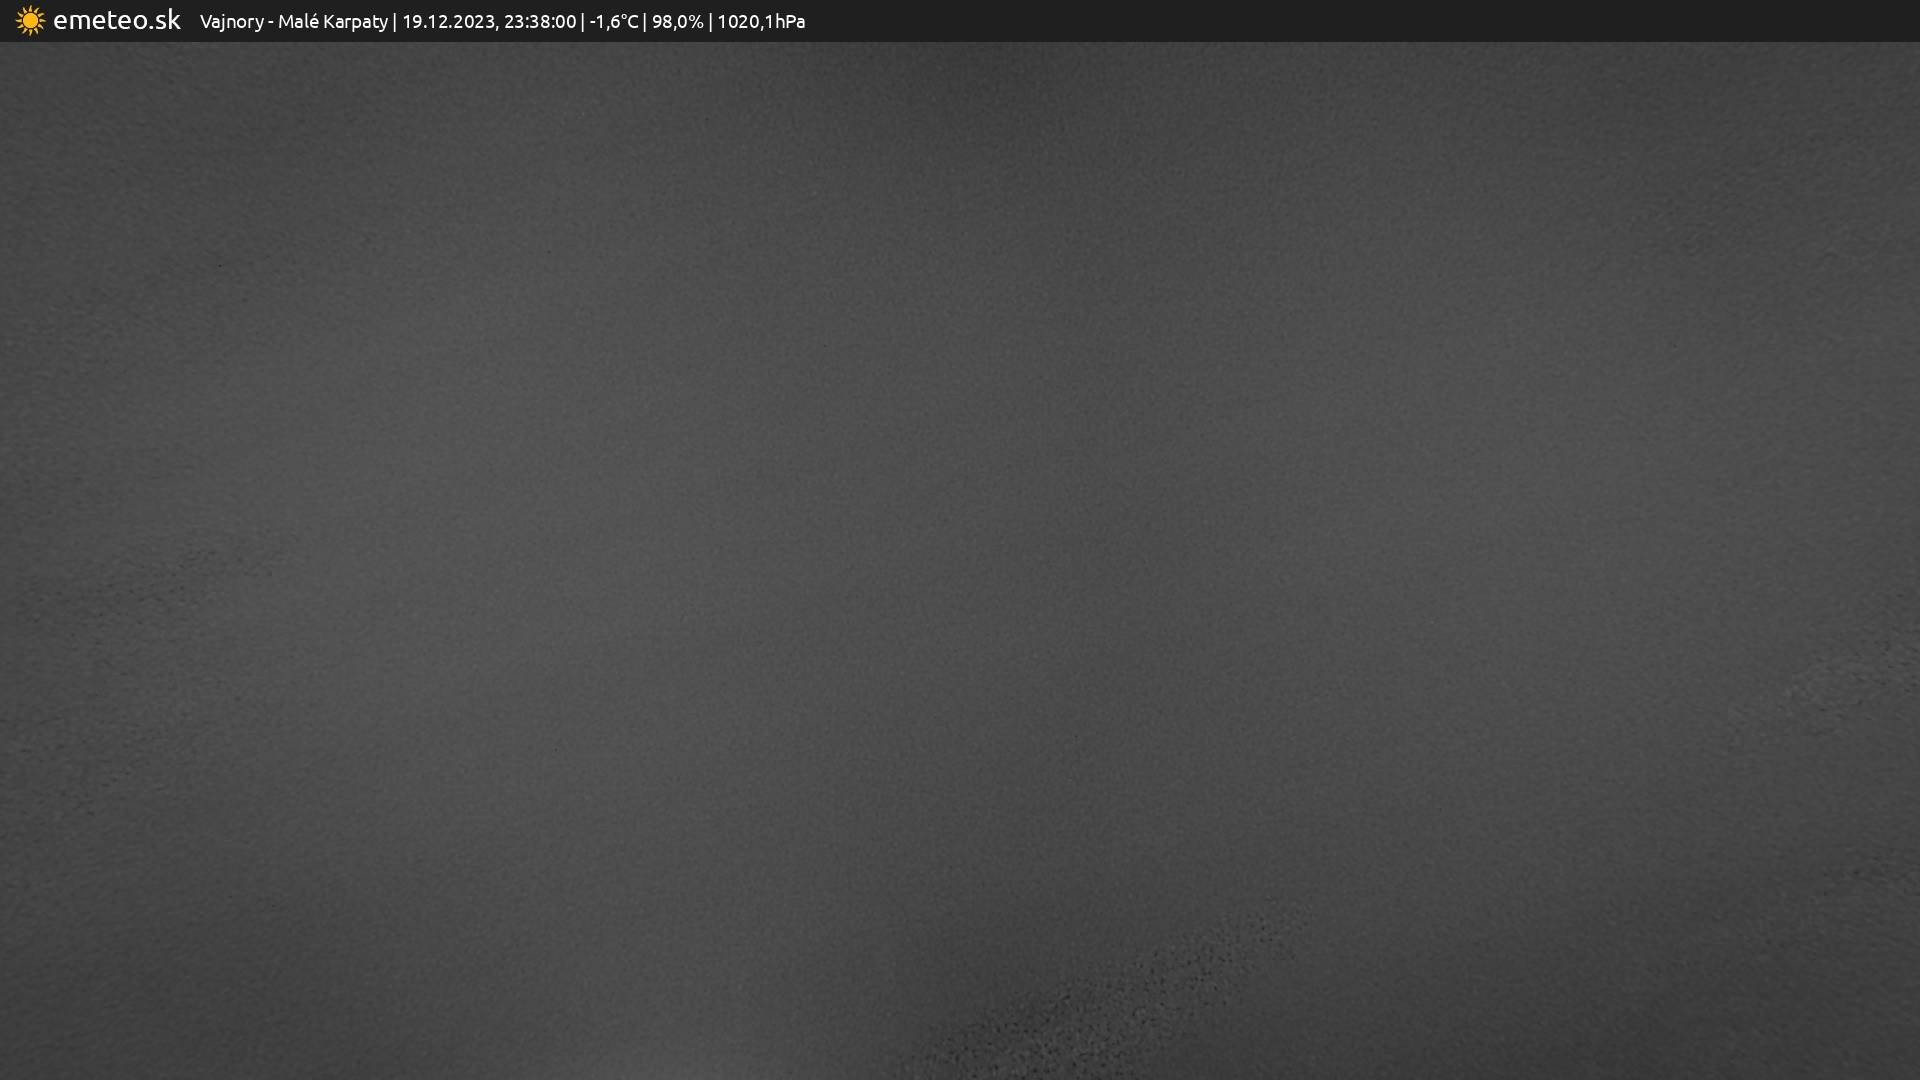Click the hyphen between Vajnory and Malé
This screenshot has width=1920, height=1080.
271,22
